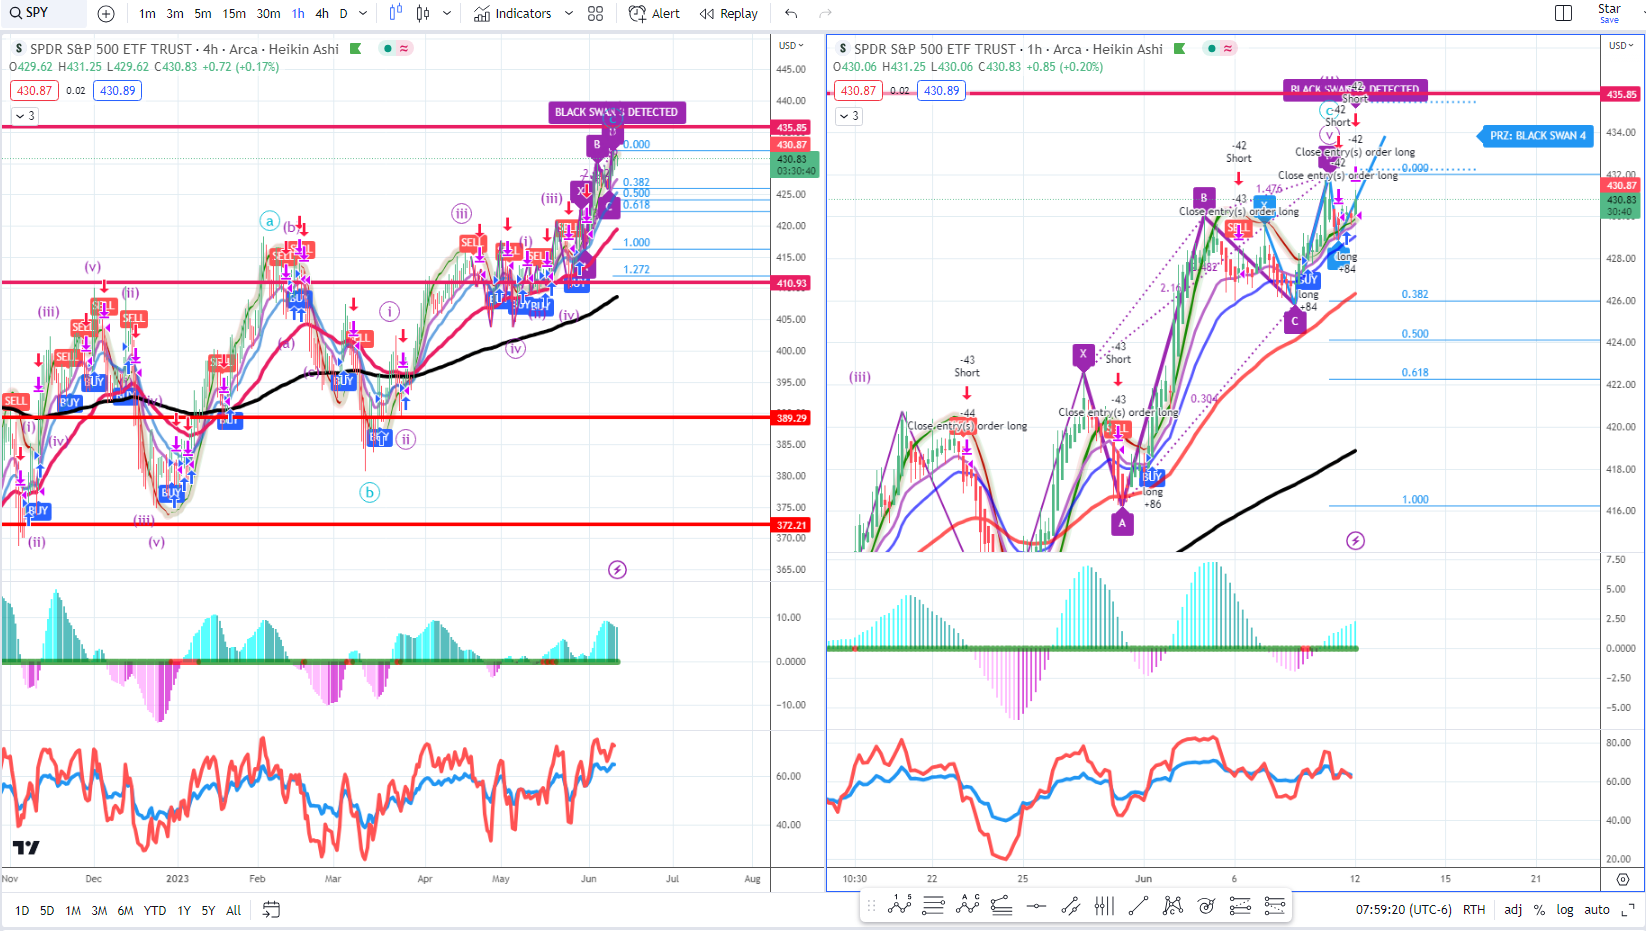Select the trend line tool
The image size is (1646, 931).
1138,906
